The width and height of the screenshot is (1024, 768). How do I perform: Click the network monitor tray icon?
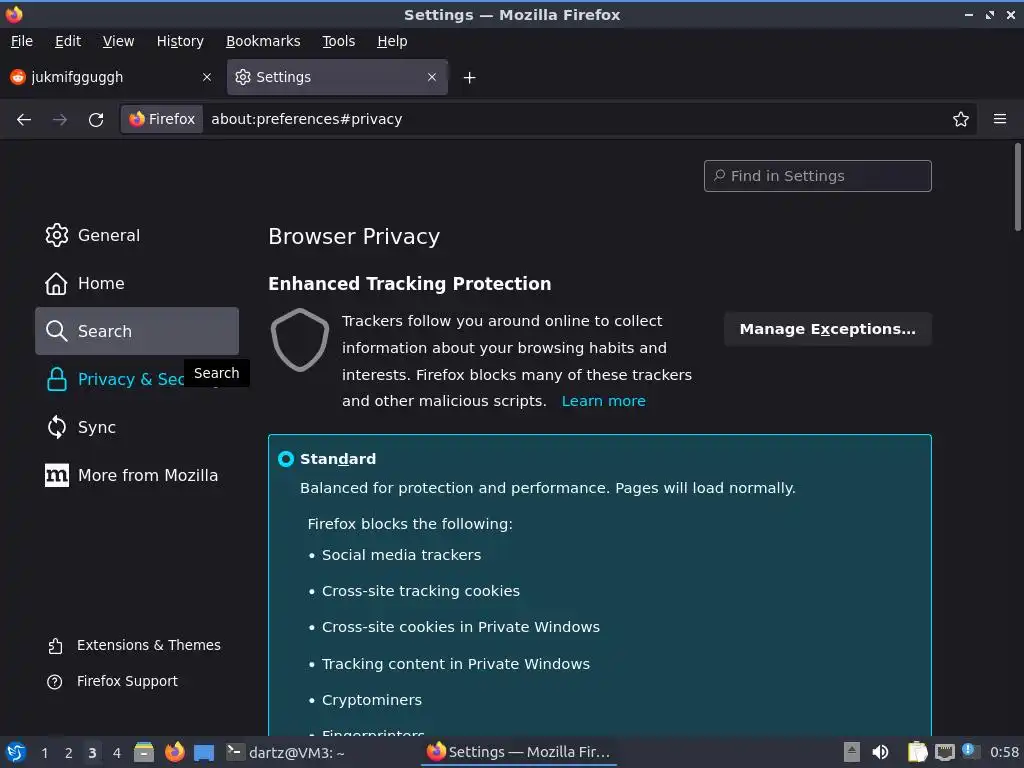[944, 752]
